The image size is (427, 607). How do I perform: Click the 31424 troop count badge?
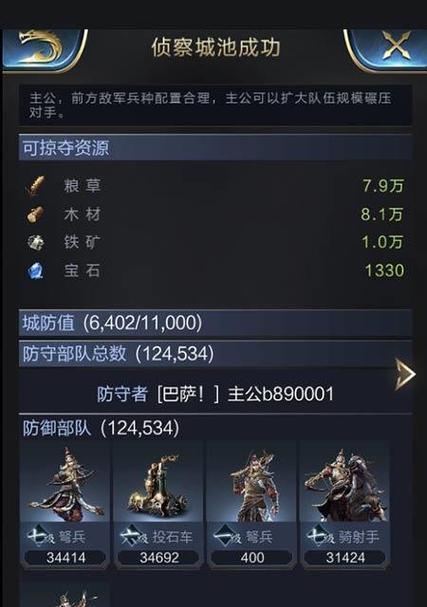pos(345,558)
